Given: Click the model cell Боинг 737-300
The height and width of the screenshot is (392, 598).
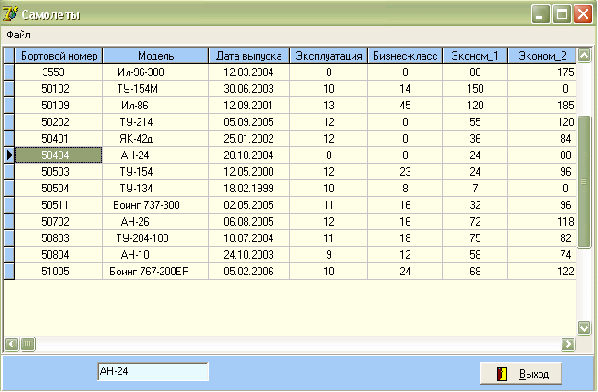Looking at the screenshot, I should 156,205.
